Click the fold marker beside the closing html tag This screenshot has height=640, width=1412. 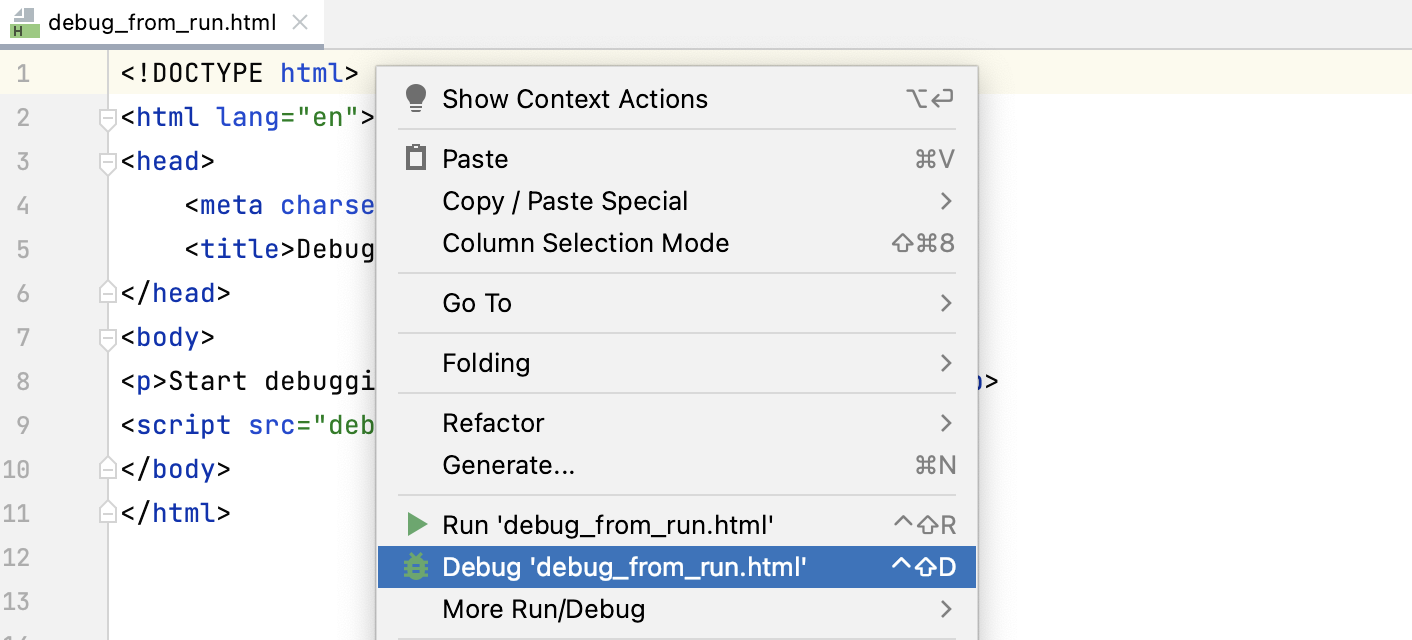107,512
